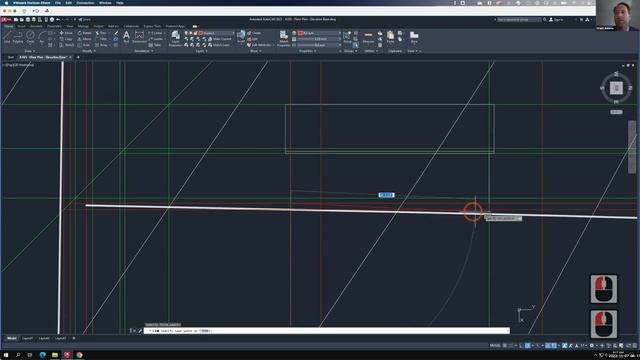Select the Dimension tool
Viewport: 640px width, 360px height.
coord(139,37)
